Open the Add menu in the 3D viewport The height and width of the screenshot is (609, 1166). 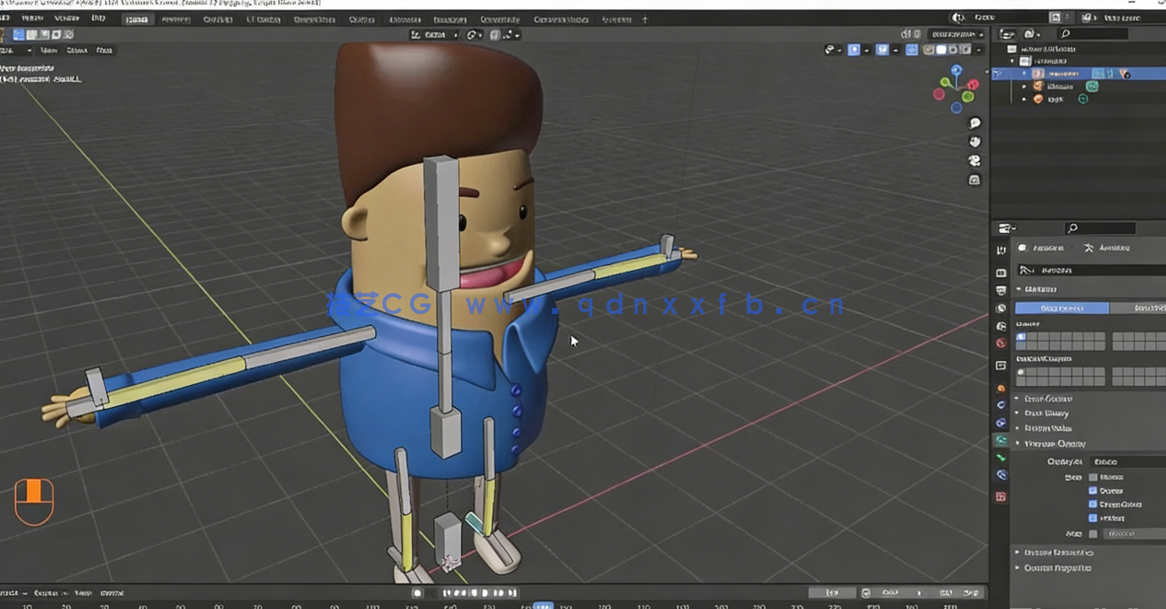(102, 50)
